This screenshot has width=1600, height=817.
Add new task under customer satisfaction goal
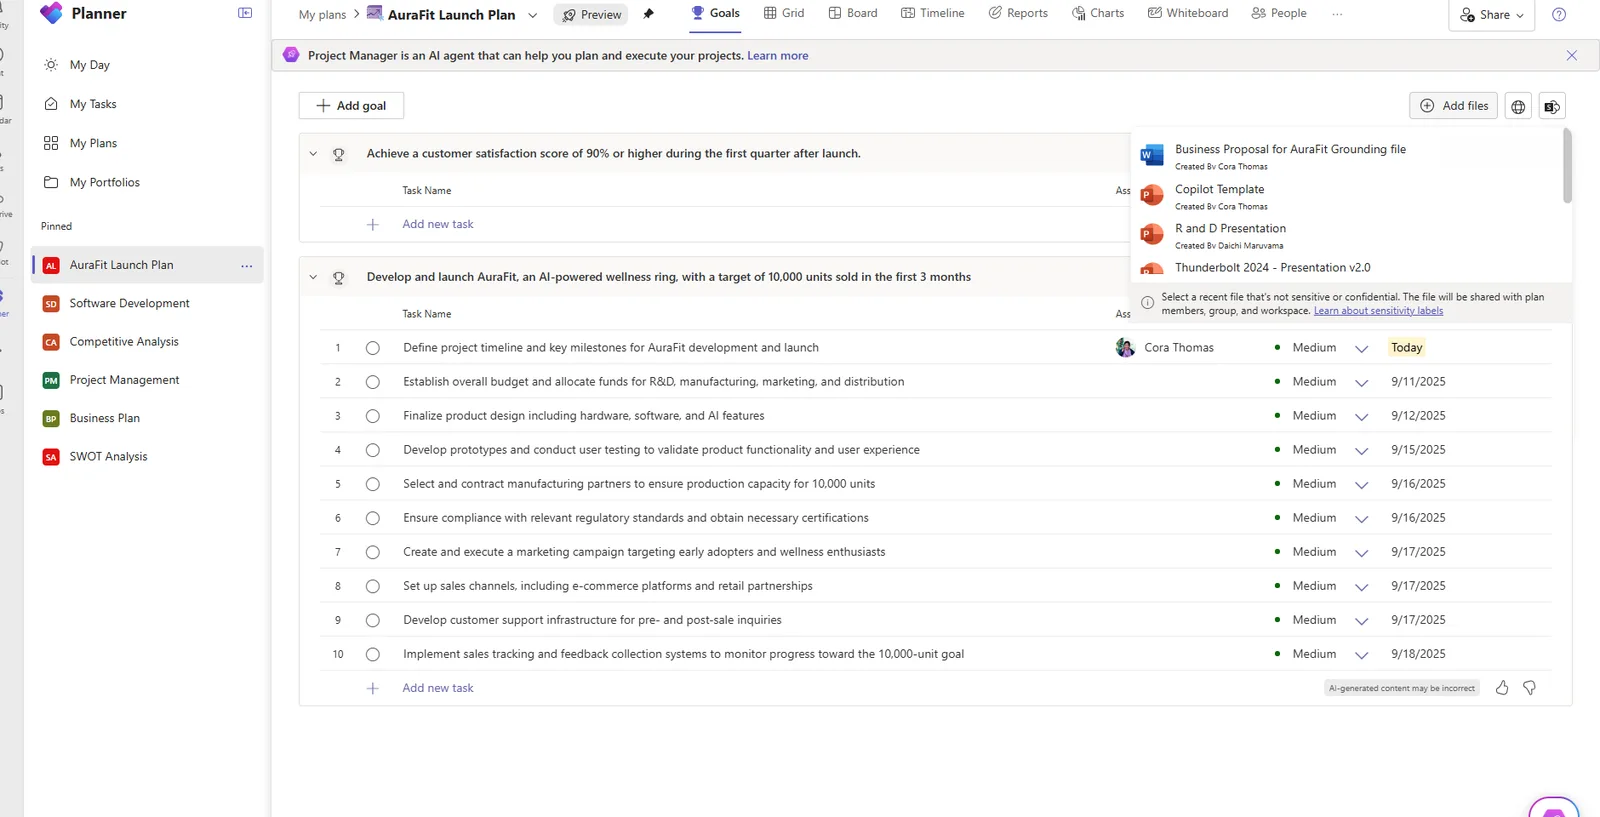pyautogui.click(x=438, y=225)
